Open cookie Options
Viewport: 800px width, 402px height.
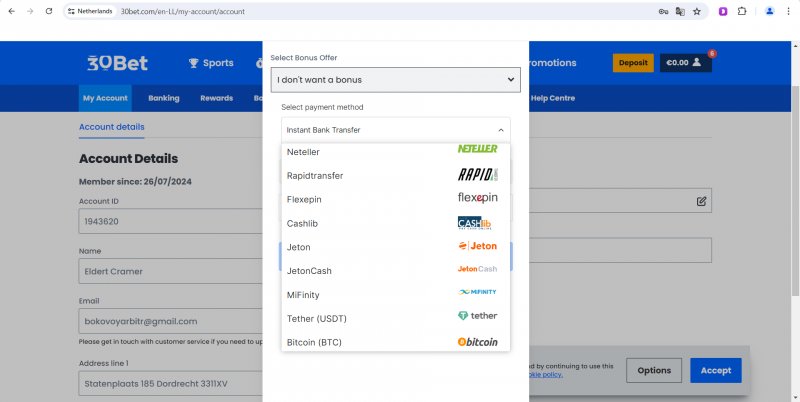coord(654,370)
